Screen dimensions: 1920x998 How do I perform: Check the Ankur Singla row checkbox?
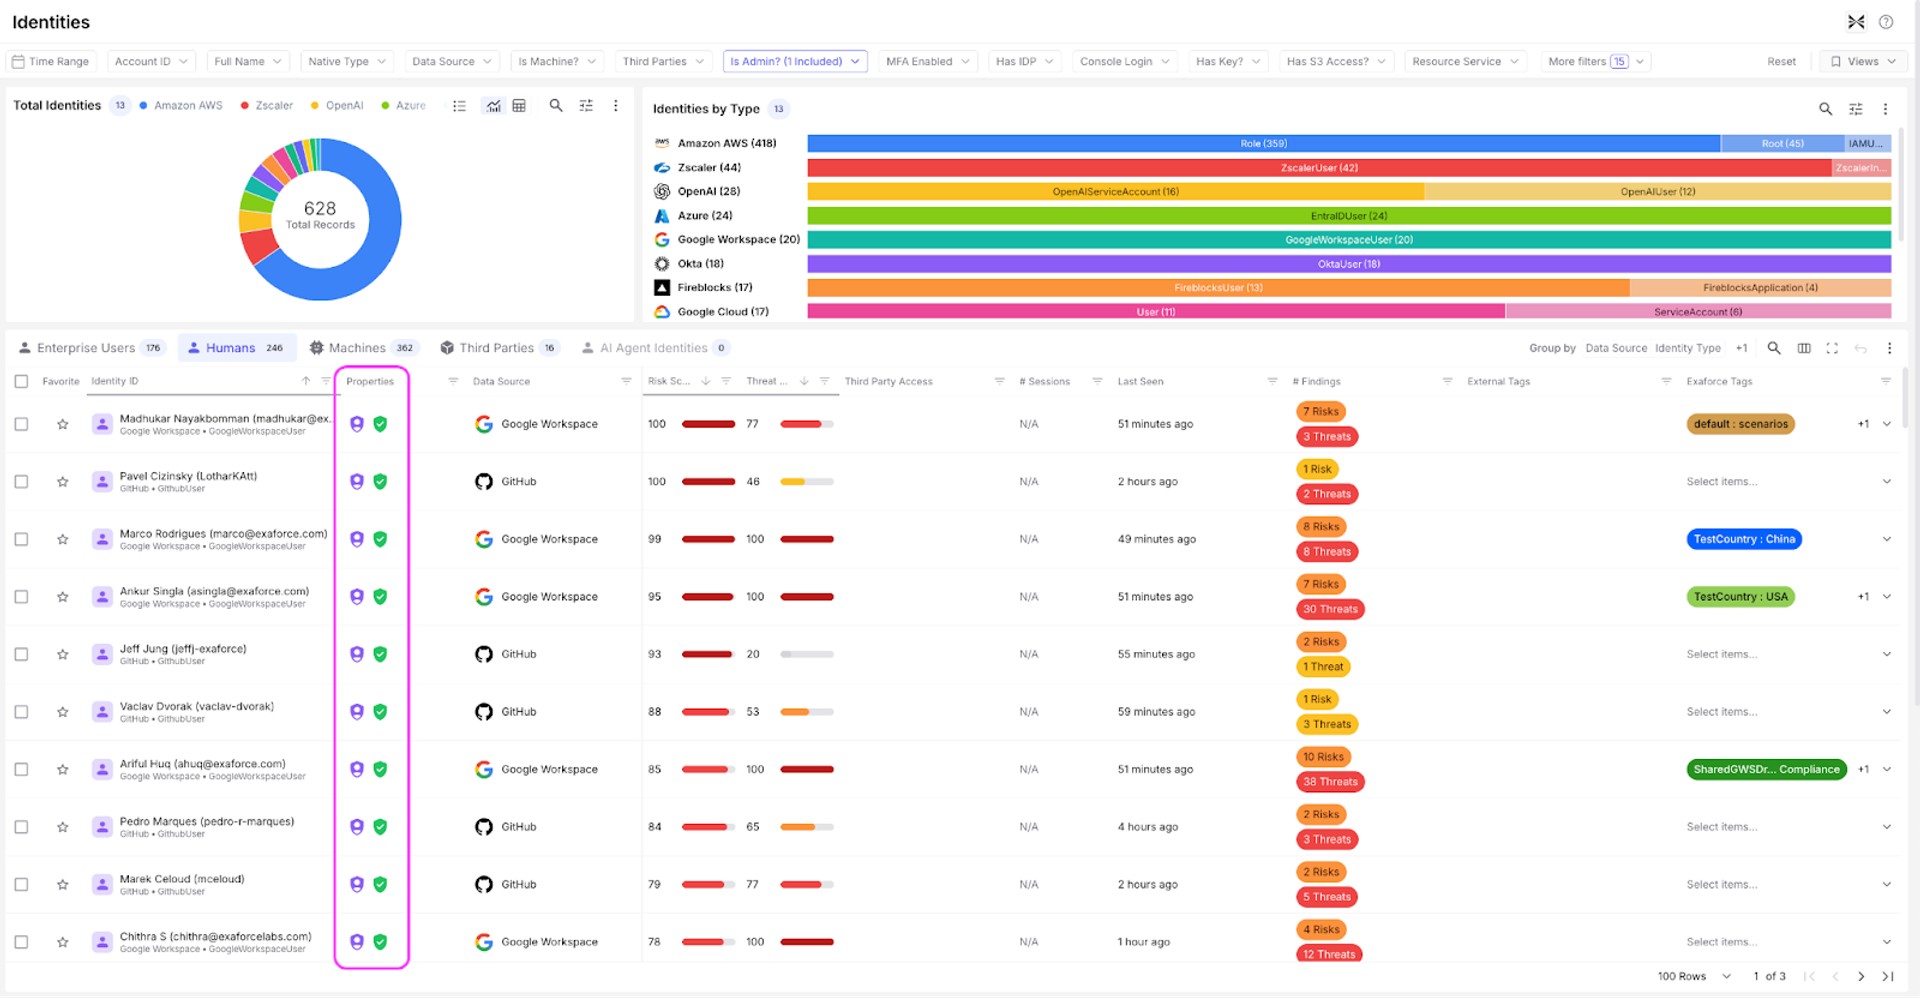[21, 596]
